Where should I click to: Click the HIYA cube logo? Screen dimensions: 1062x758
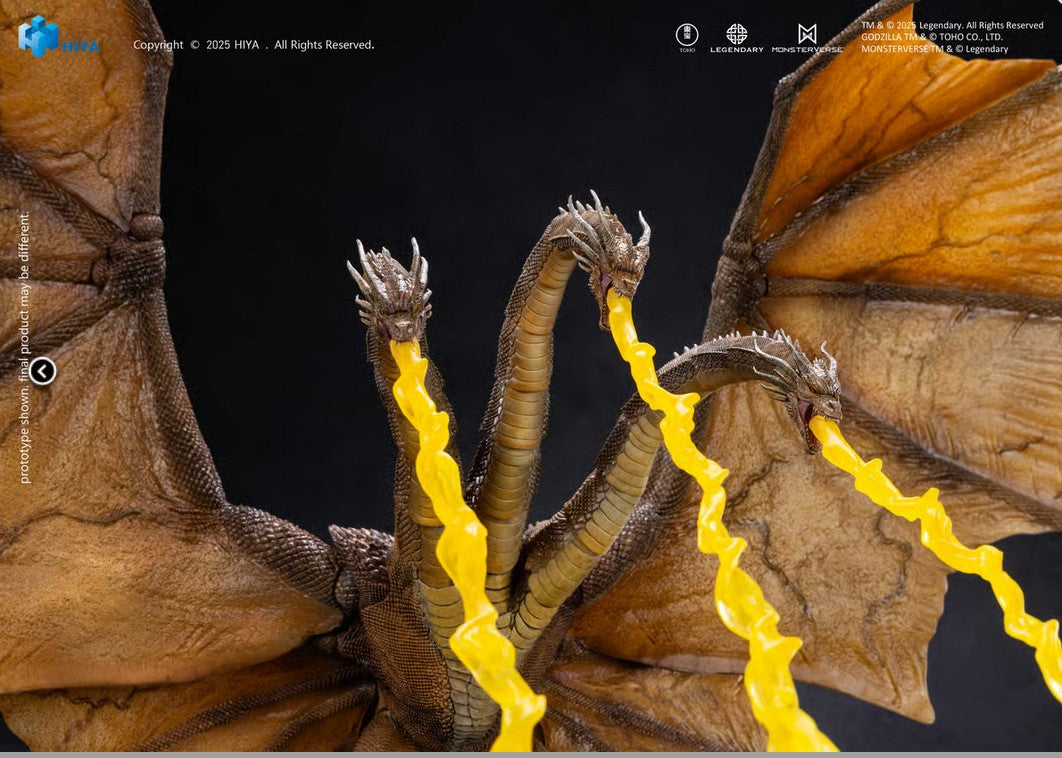(39, 36)
